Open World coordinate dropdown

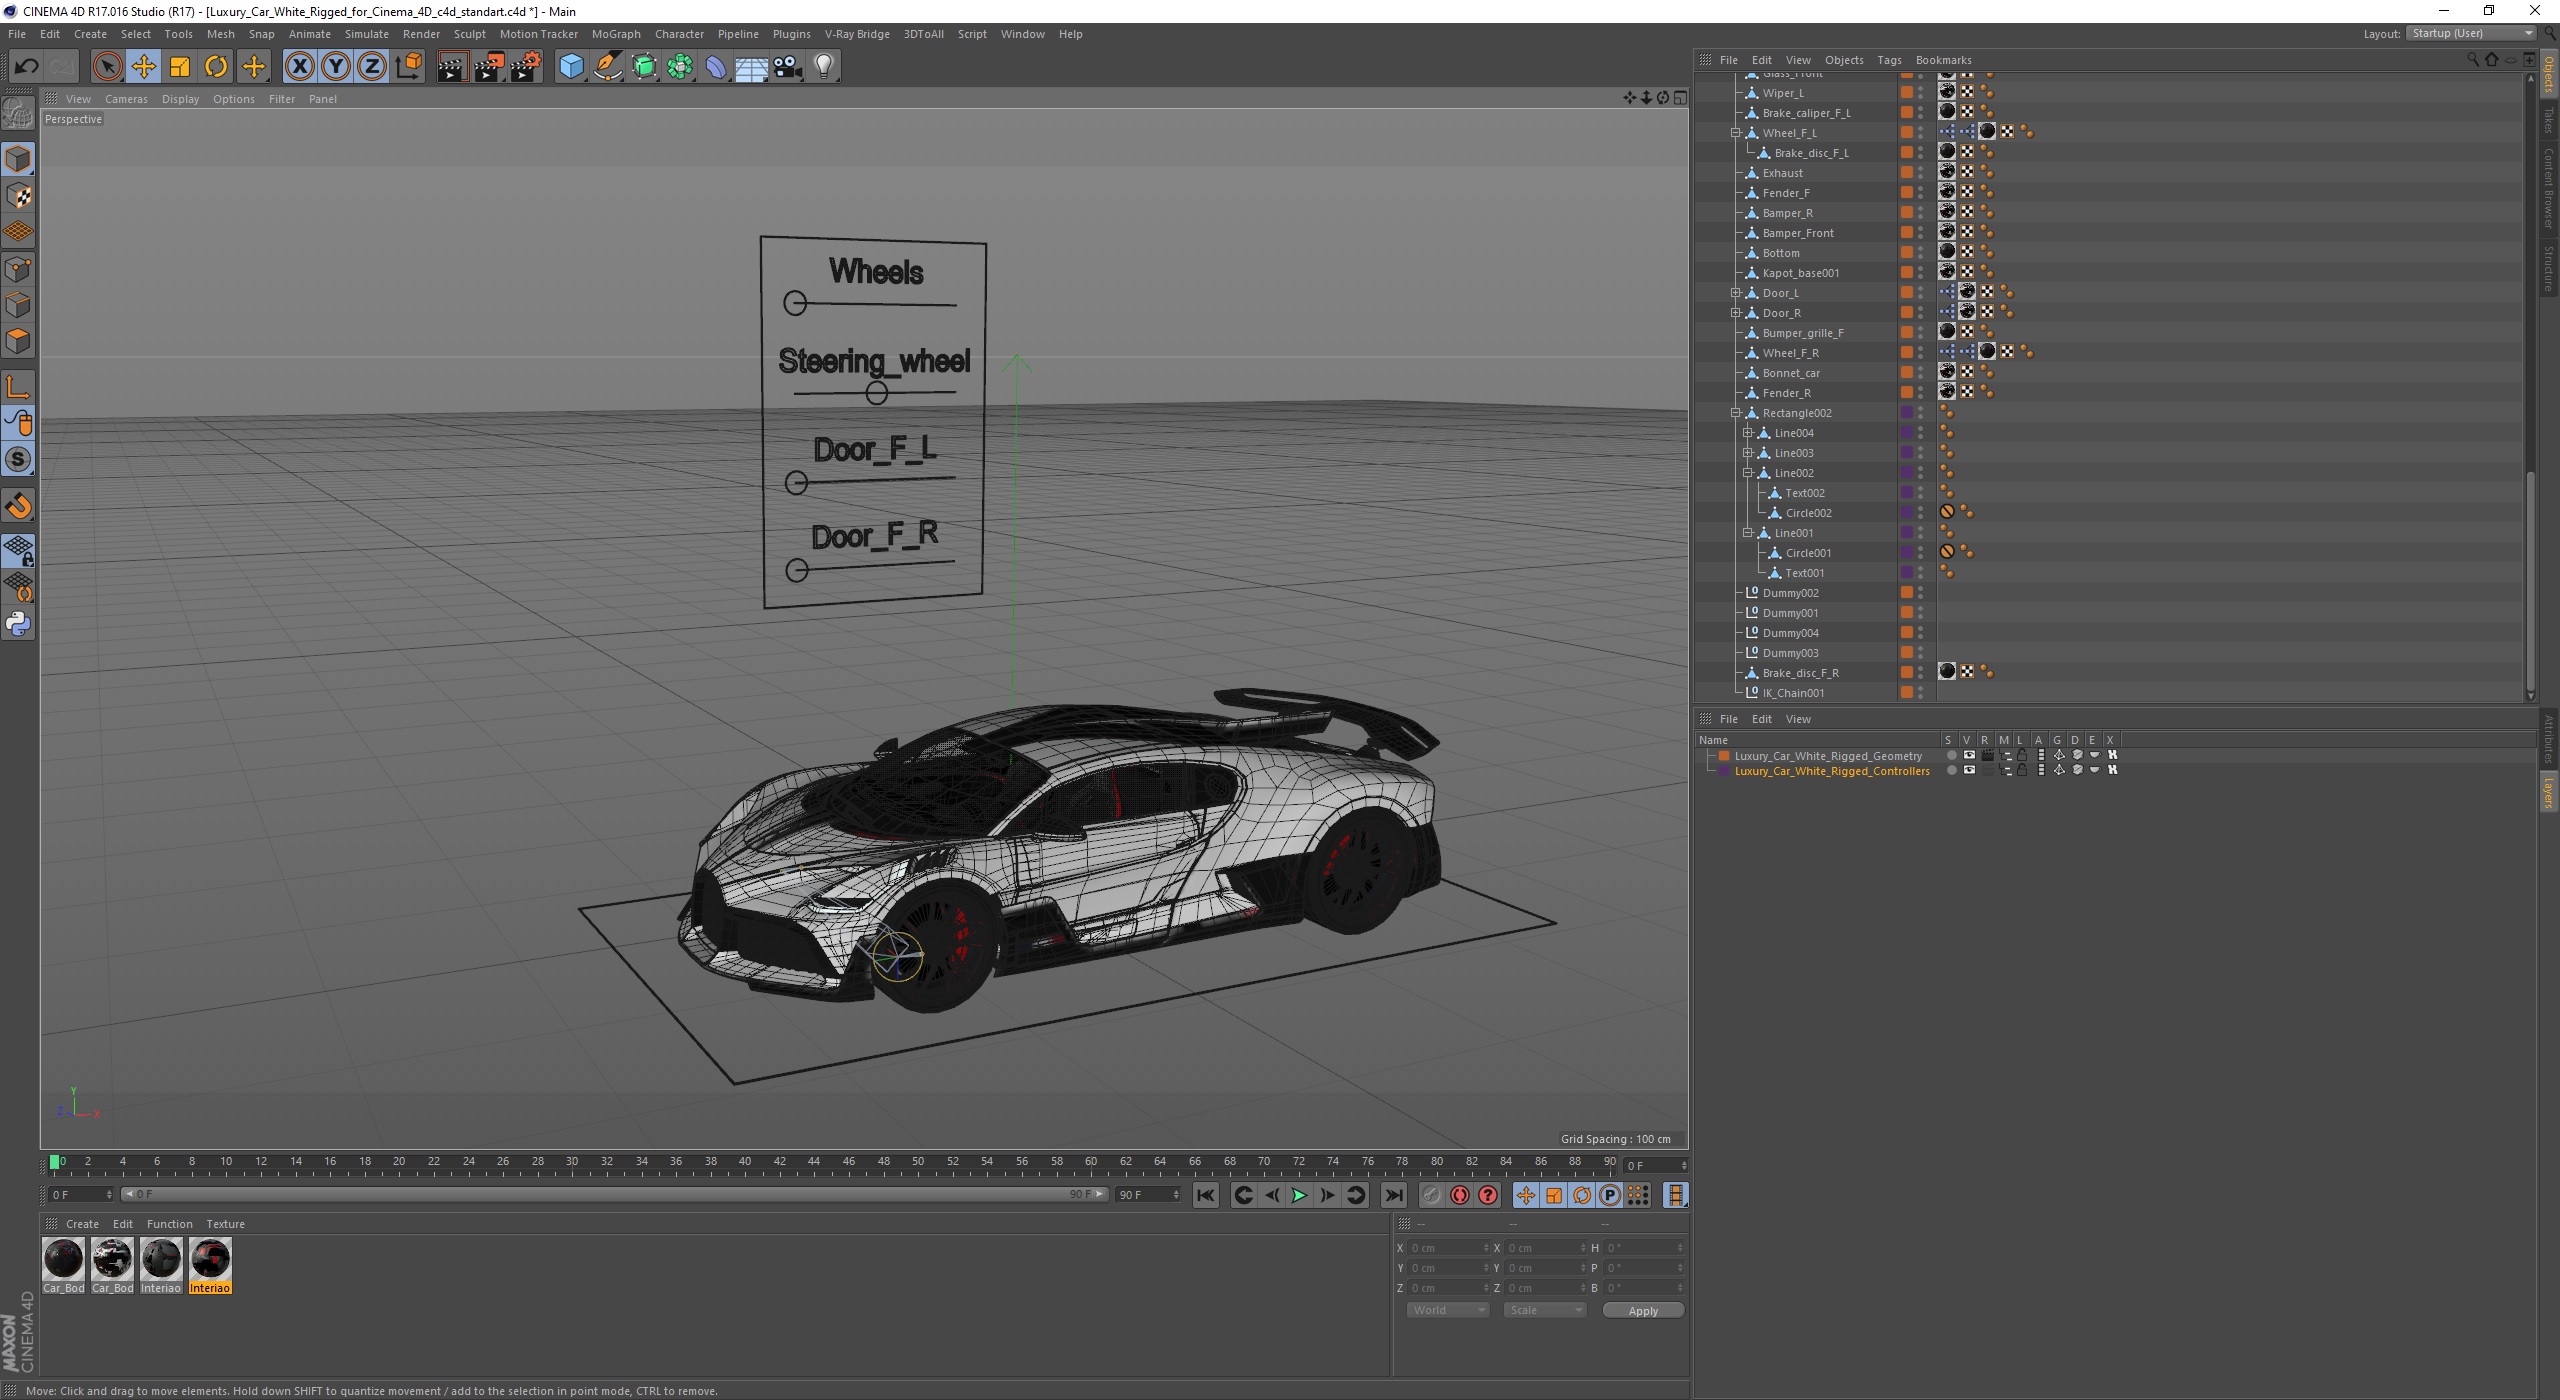point(1448,1310)
